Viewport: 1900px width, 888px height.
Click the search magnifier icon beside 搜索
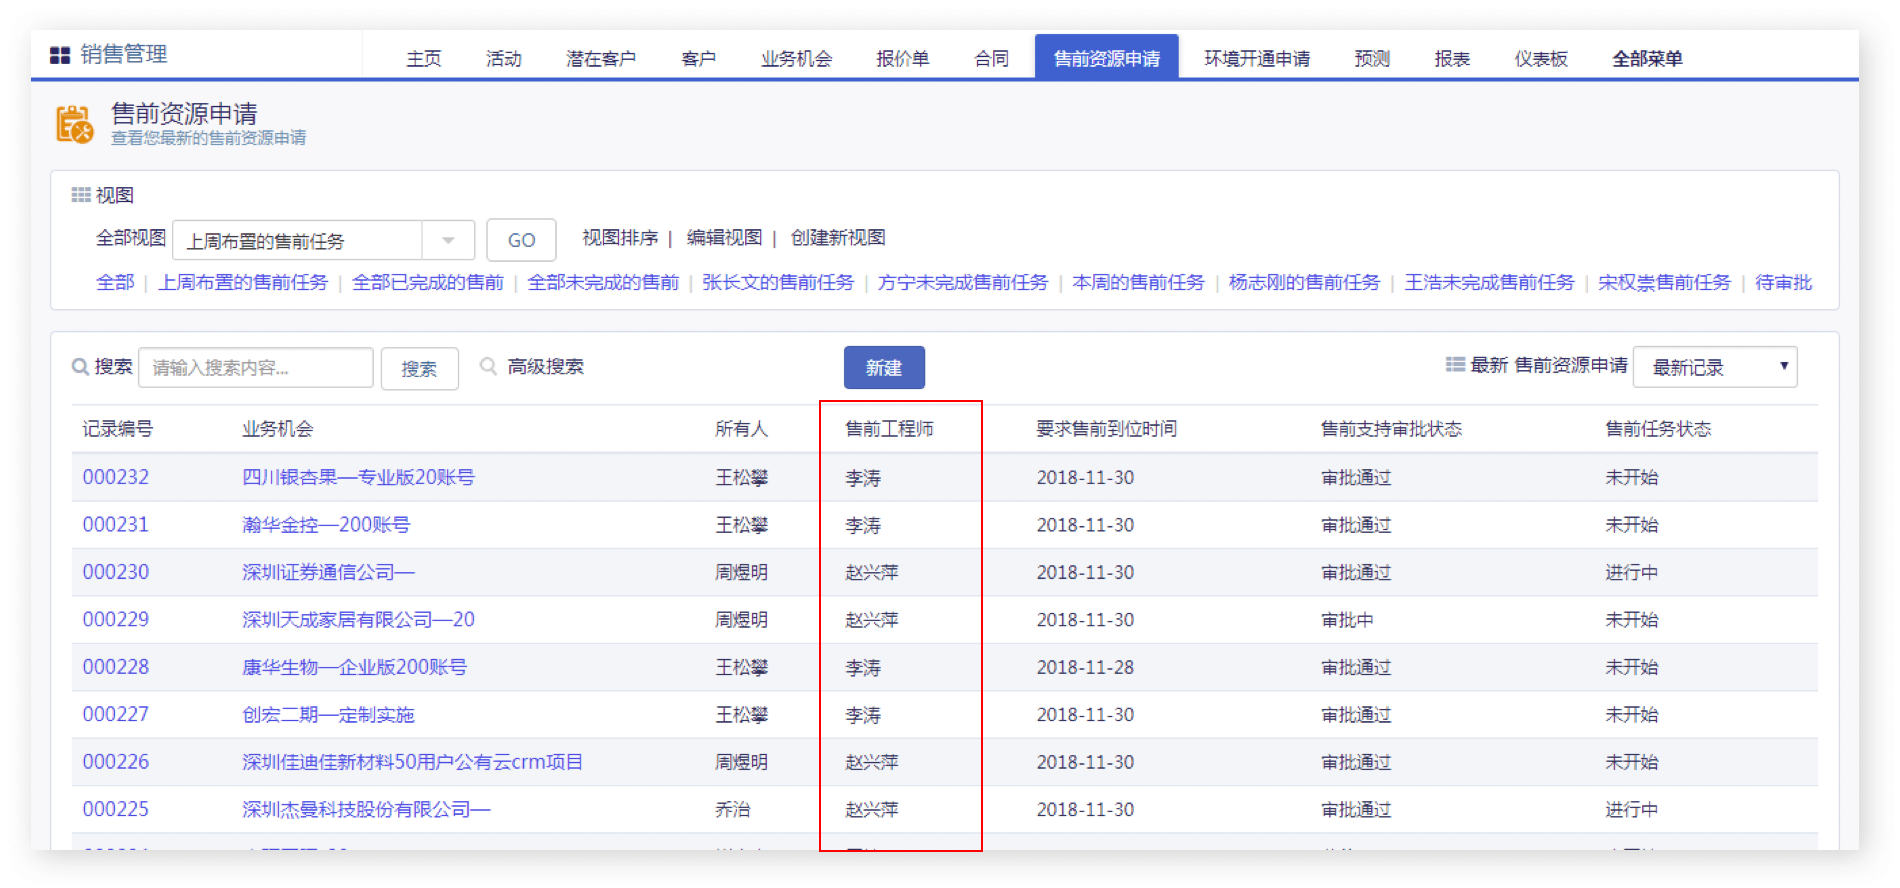click(x=80, y=367)
